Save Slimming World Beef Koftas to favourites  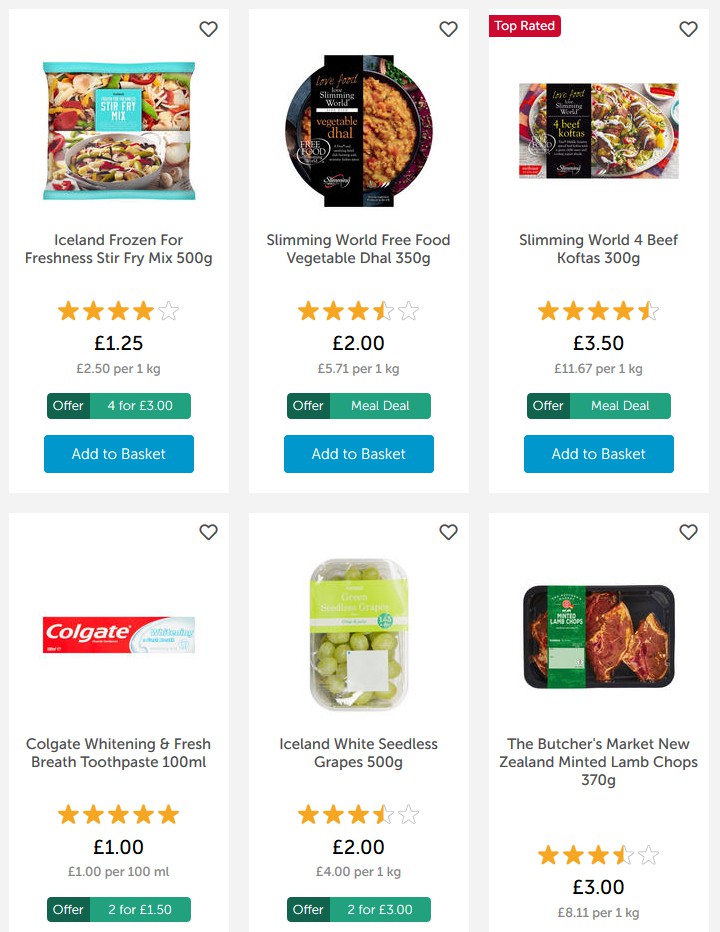(x=688, y=29)
